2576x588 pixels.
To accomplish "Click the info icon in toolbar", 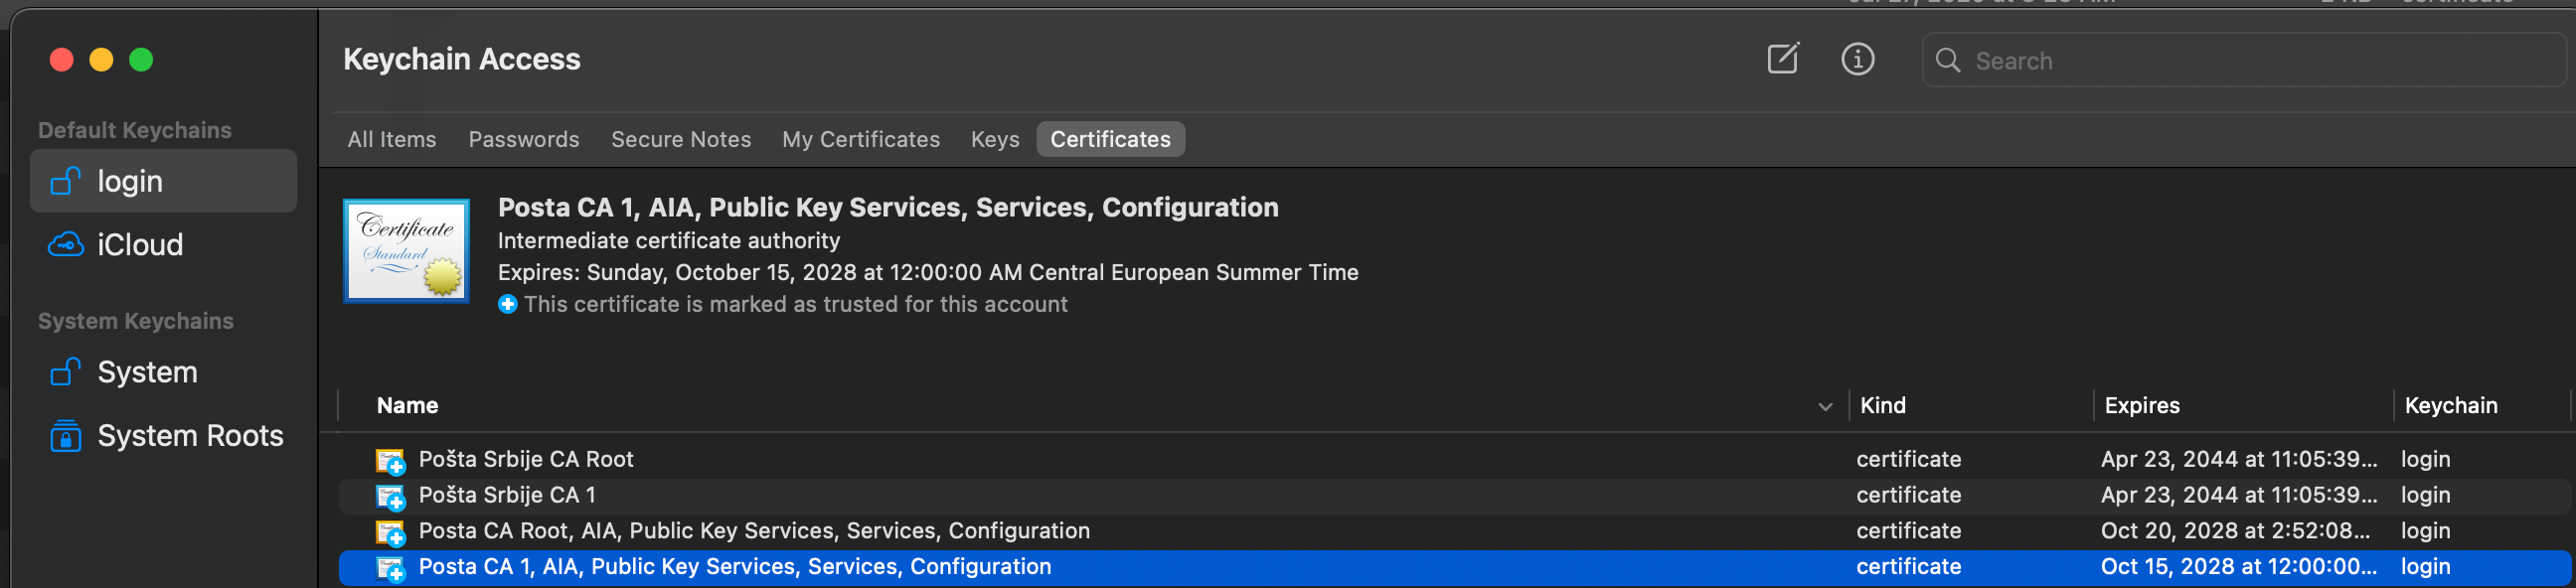I will tap(1857, 59).
